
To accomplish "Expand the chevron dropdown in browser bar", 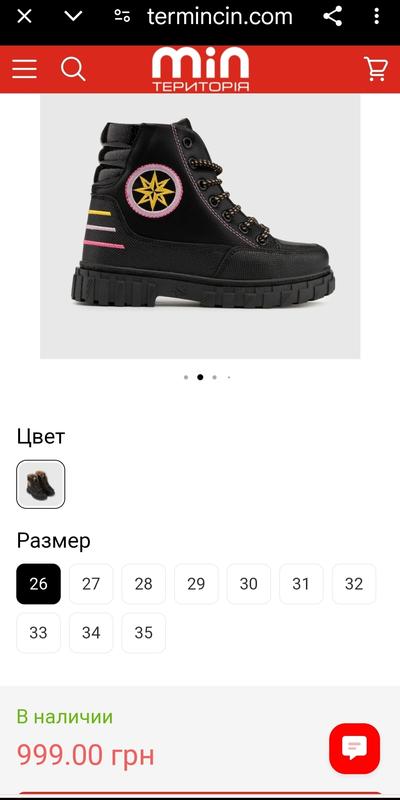I will click(x=73, y=16).
